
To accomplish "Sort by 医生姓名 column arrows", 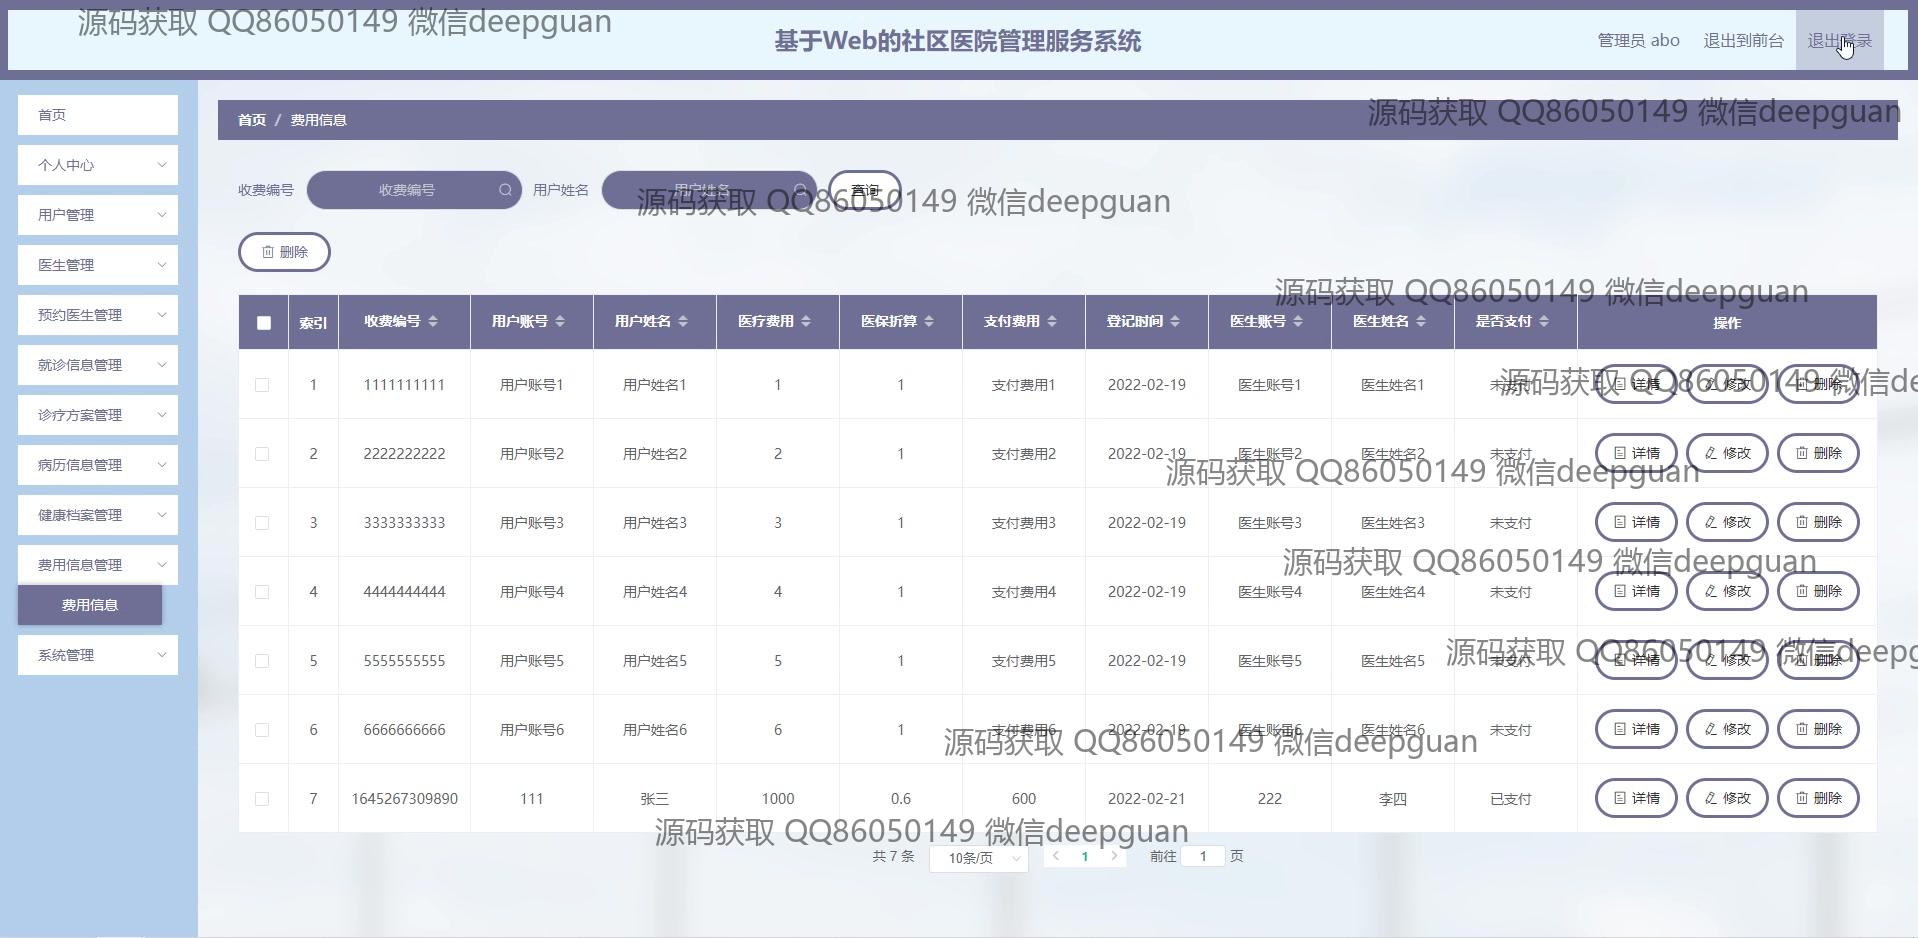I will [1421, 321].
